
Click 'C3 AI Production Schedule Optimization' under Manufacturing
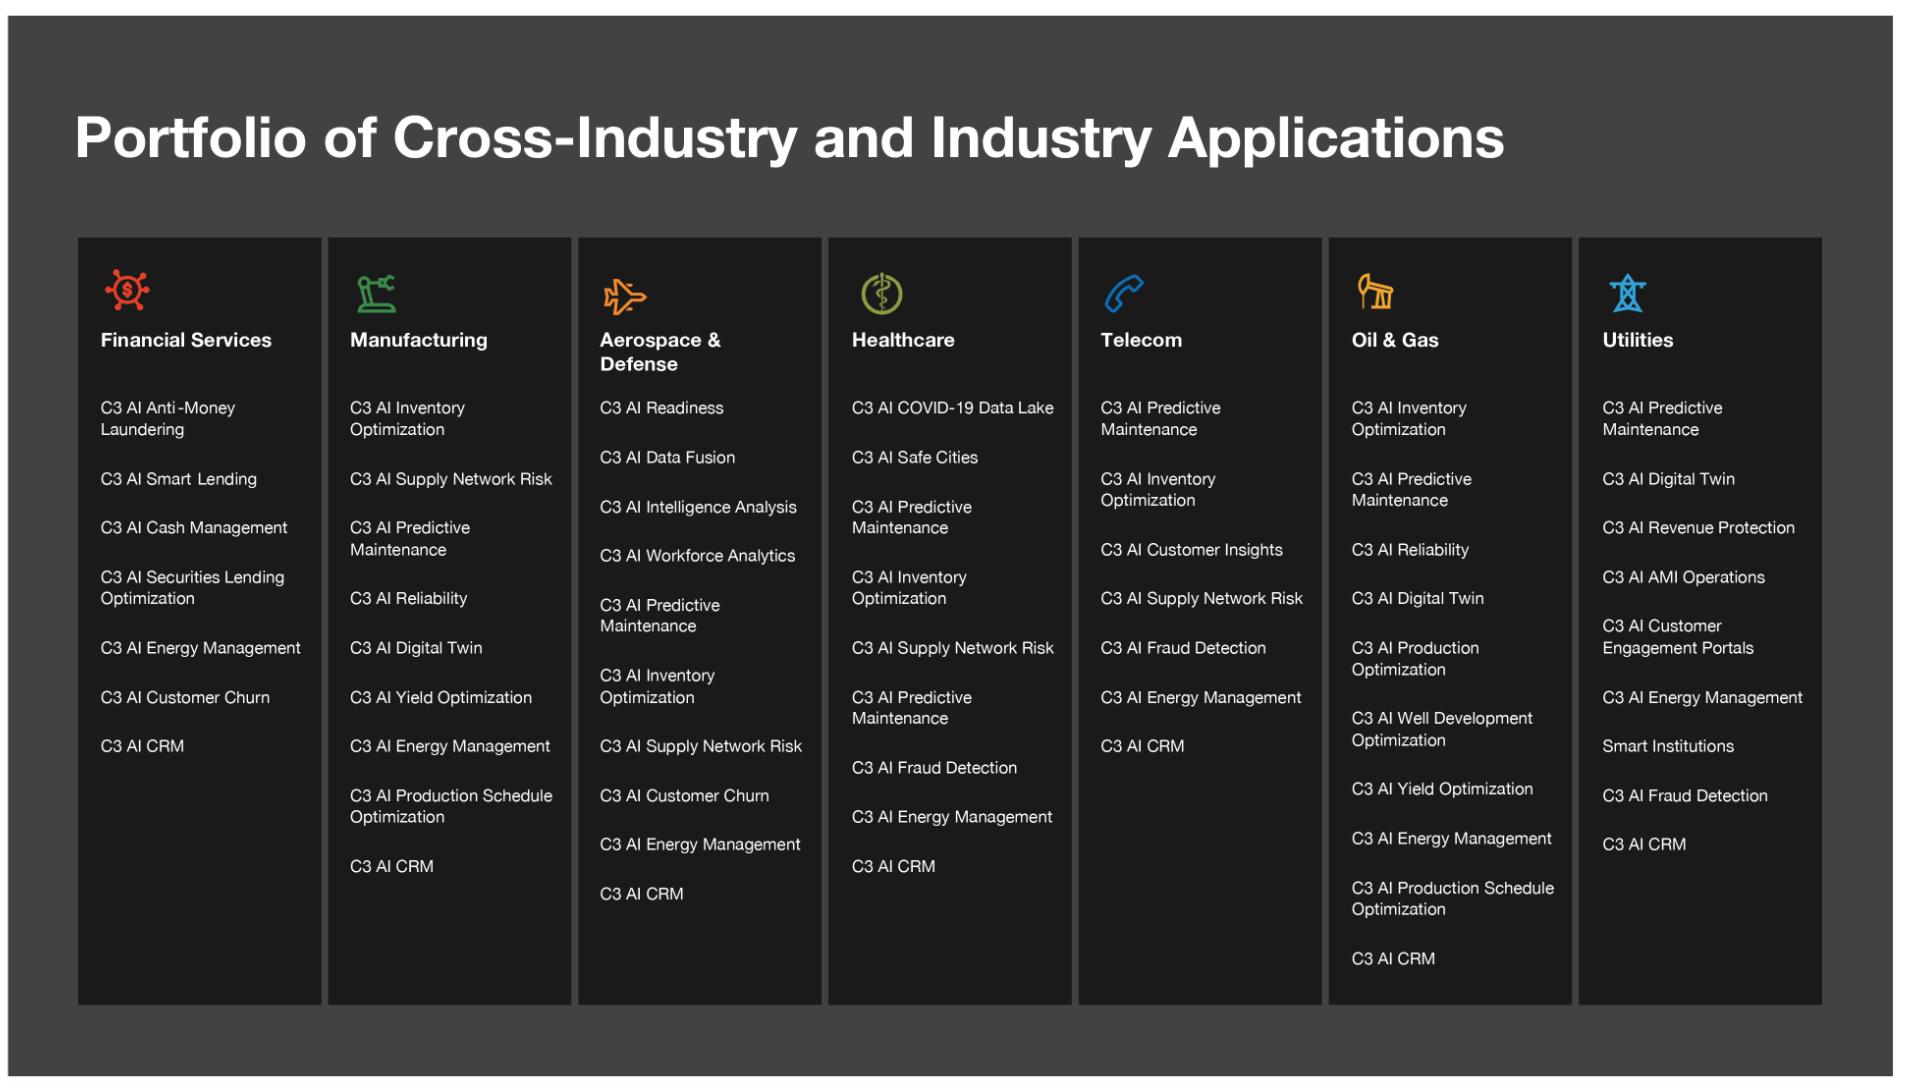point(451,807)
